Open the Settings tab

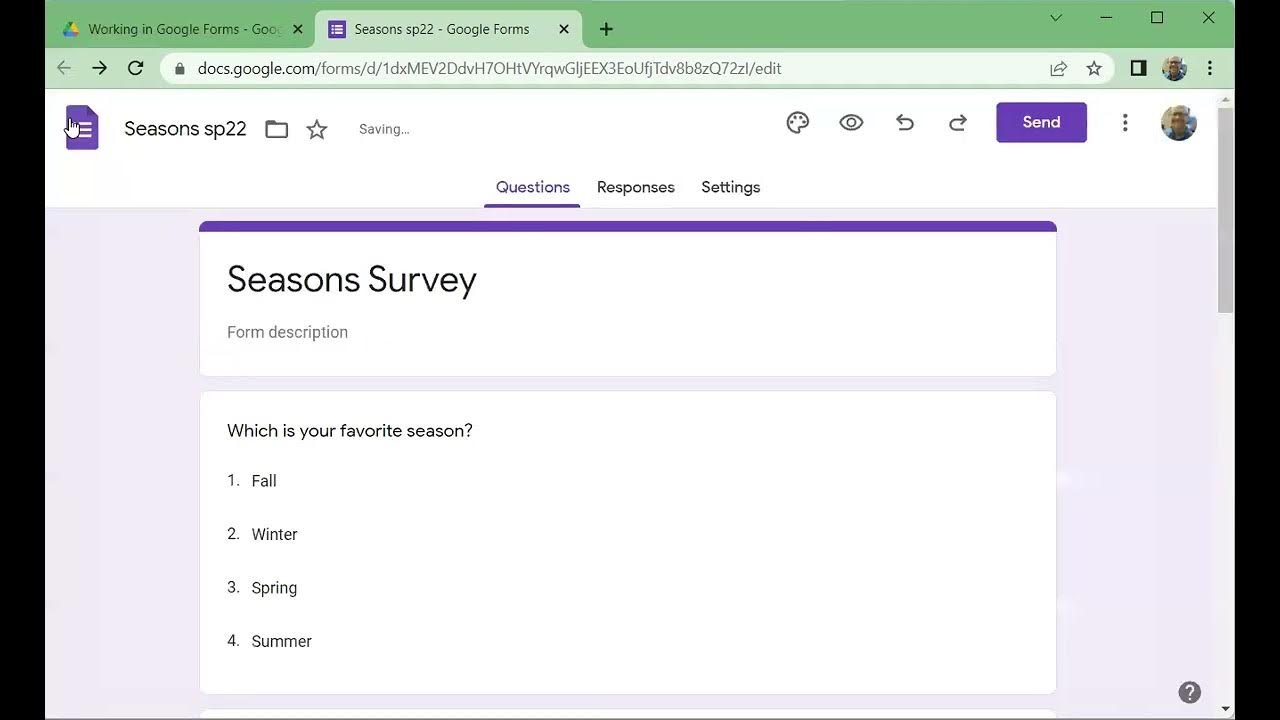tap(730, 187)
